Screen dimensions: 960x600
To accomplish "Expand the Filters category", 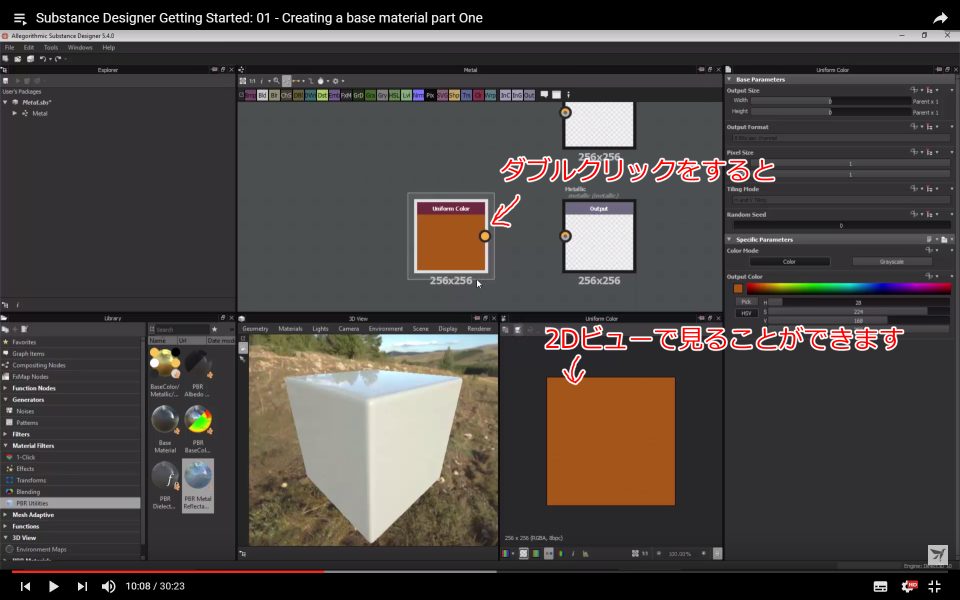I will pyautogui.click(x=6, y=434).
